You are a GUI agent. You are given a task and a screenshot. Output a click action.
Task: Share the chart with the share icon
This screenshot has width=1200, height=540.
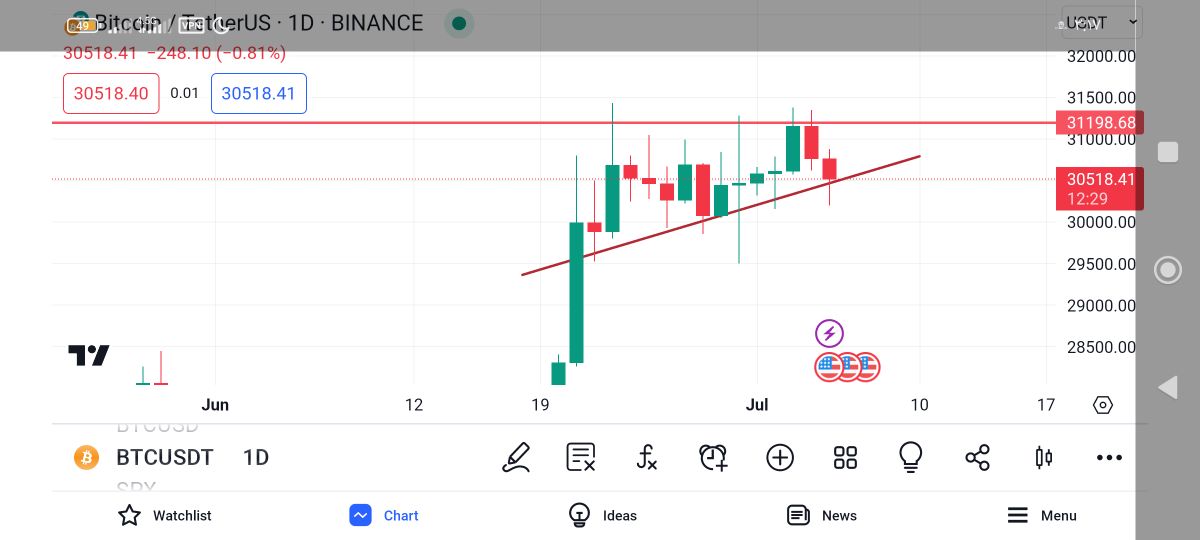pos(977,458)
